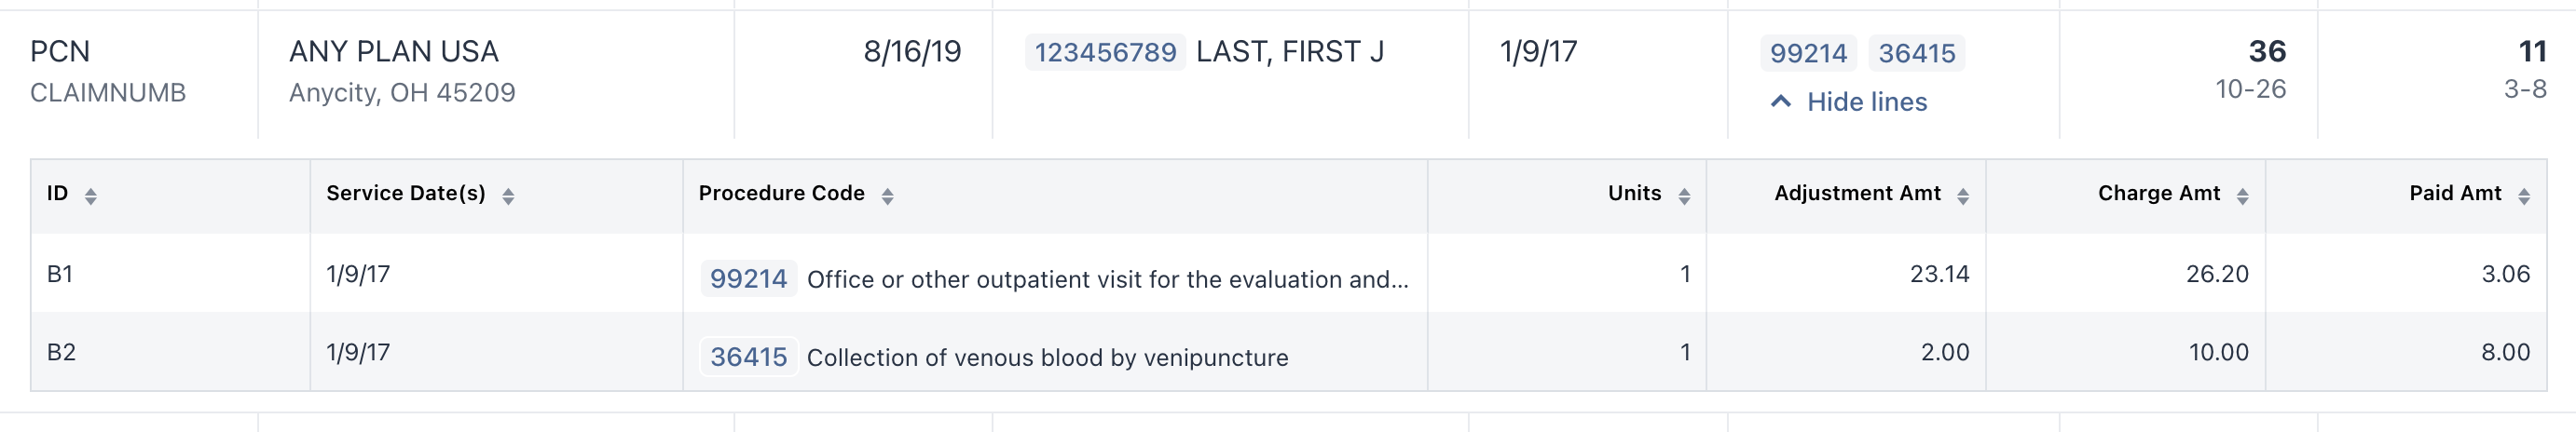Click the Procedure Code column header
2576x432 pixels.
(781, 193)
